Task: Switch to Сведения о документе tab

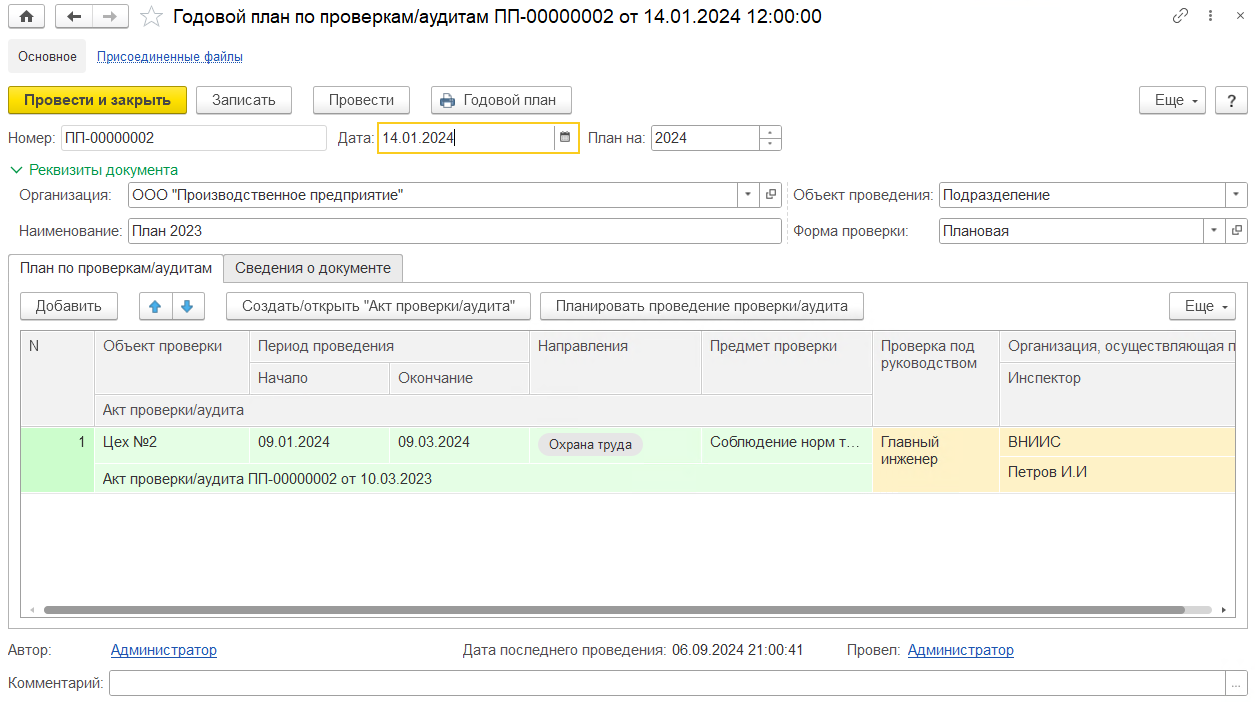Action: pyautogui.click(x=313, y=268)
